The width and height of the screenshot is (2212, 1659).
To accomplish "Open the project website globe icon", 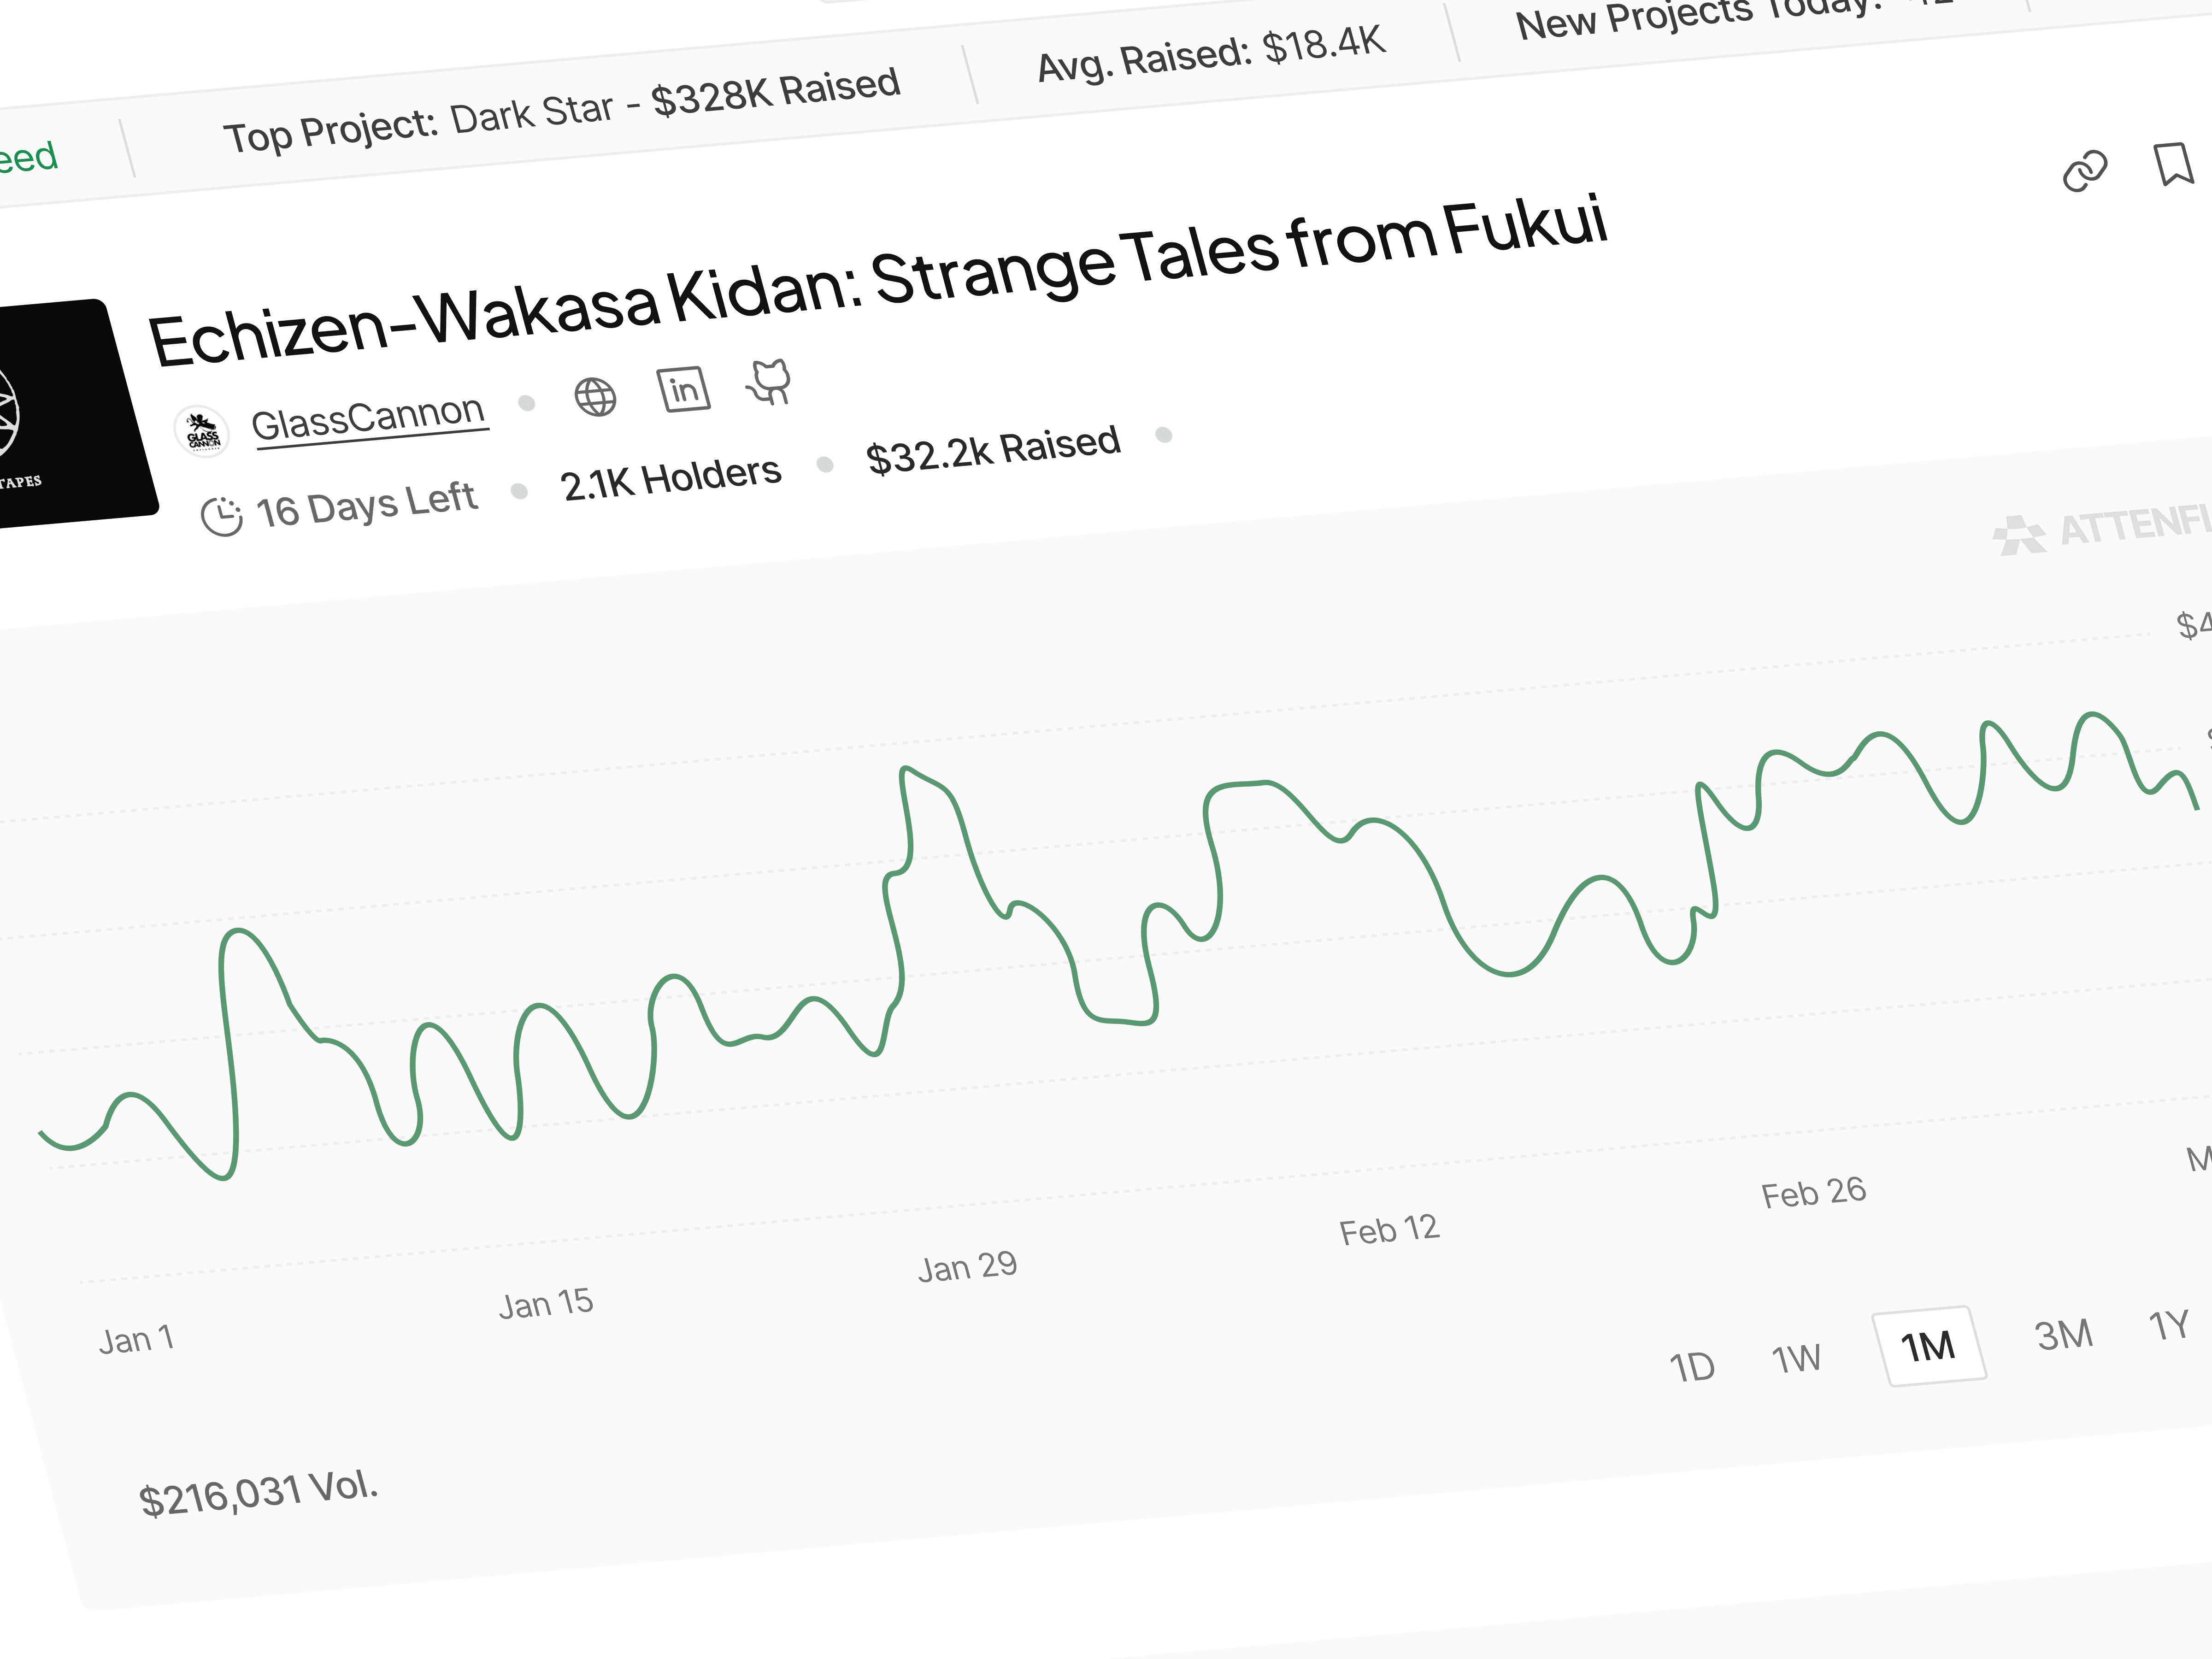I will 595,397.
